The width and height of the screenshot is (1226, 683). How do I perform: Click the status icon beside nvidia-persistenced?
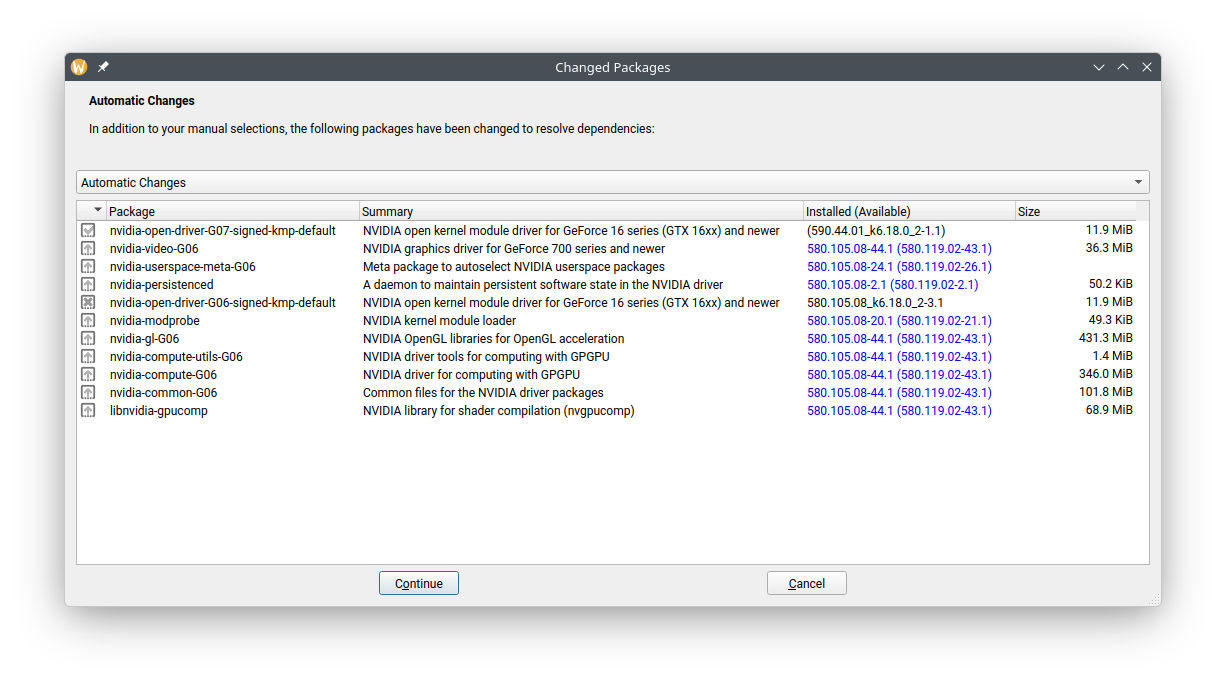(88, 285)
